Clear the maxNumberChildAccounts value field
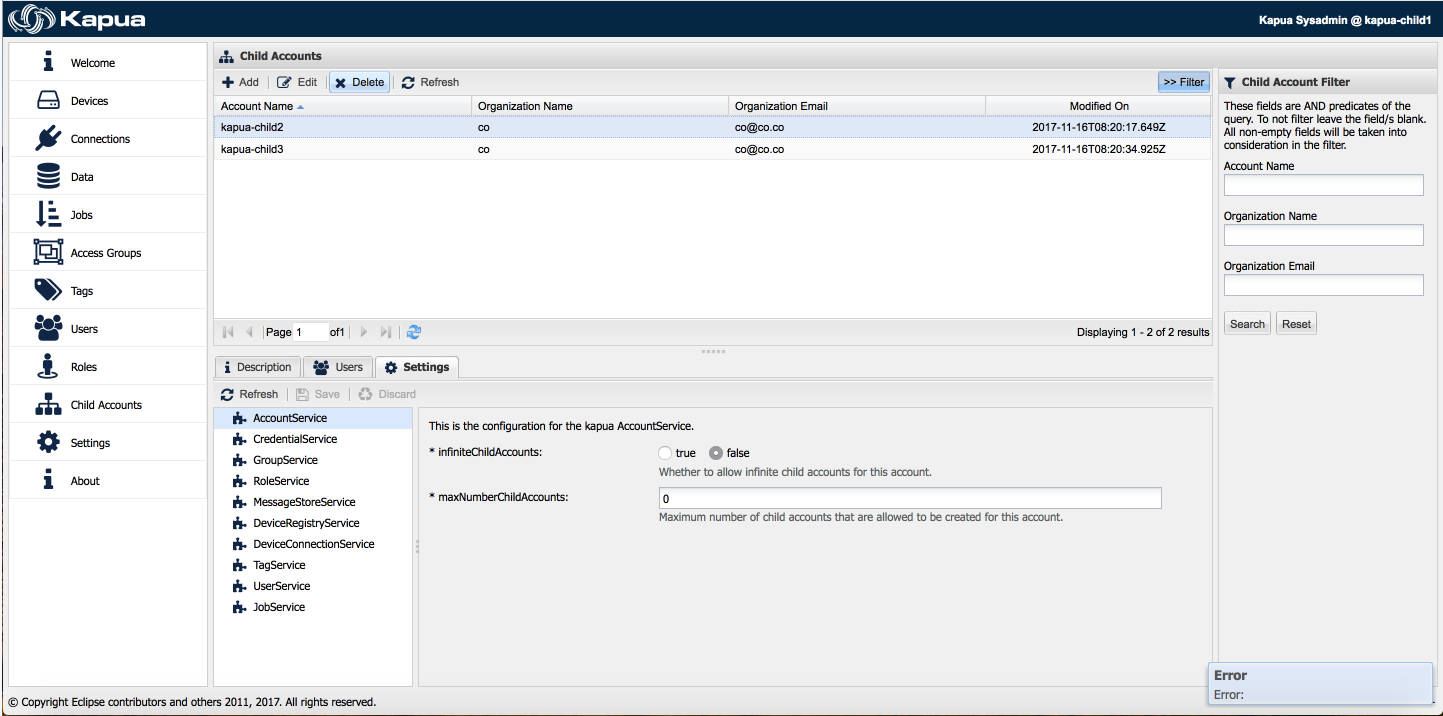The width and height of the screenshot is (1443, 716). tap(909, 497)
